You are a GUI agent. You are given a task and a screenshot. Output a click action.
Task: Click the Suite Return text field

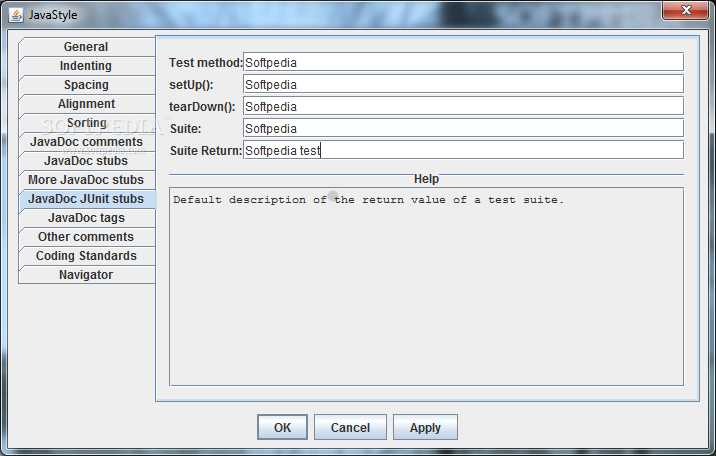pos(463,150)
